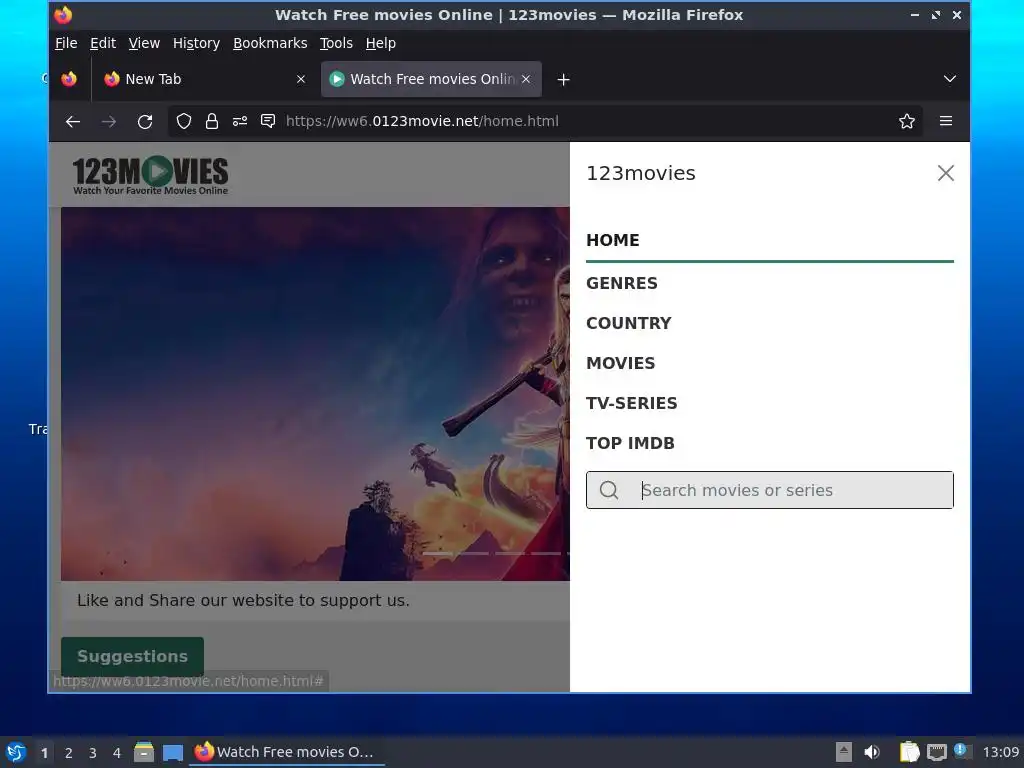Click the hero banner movie image
The image size is (1024, 768).
[315, 394]
